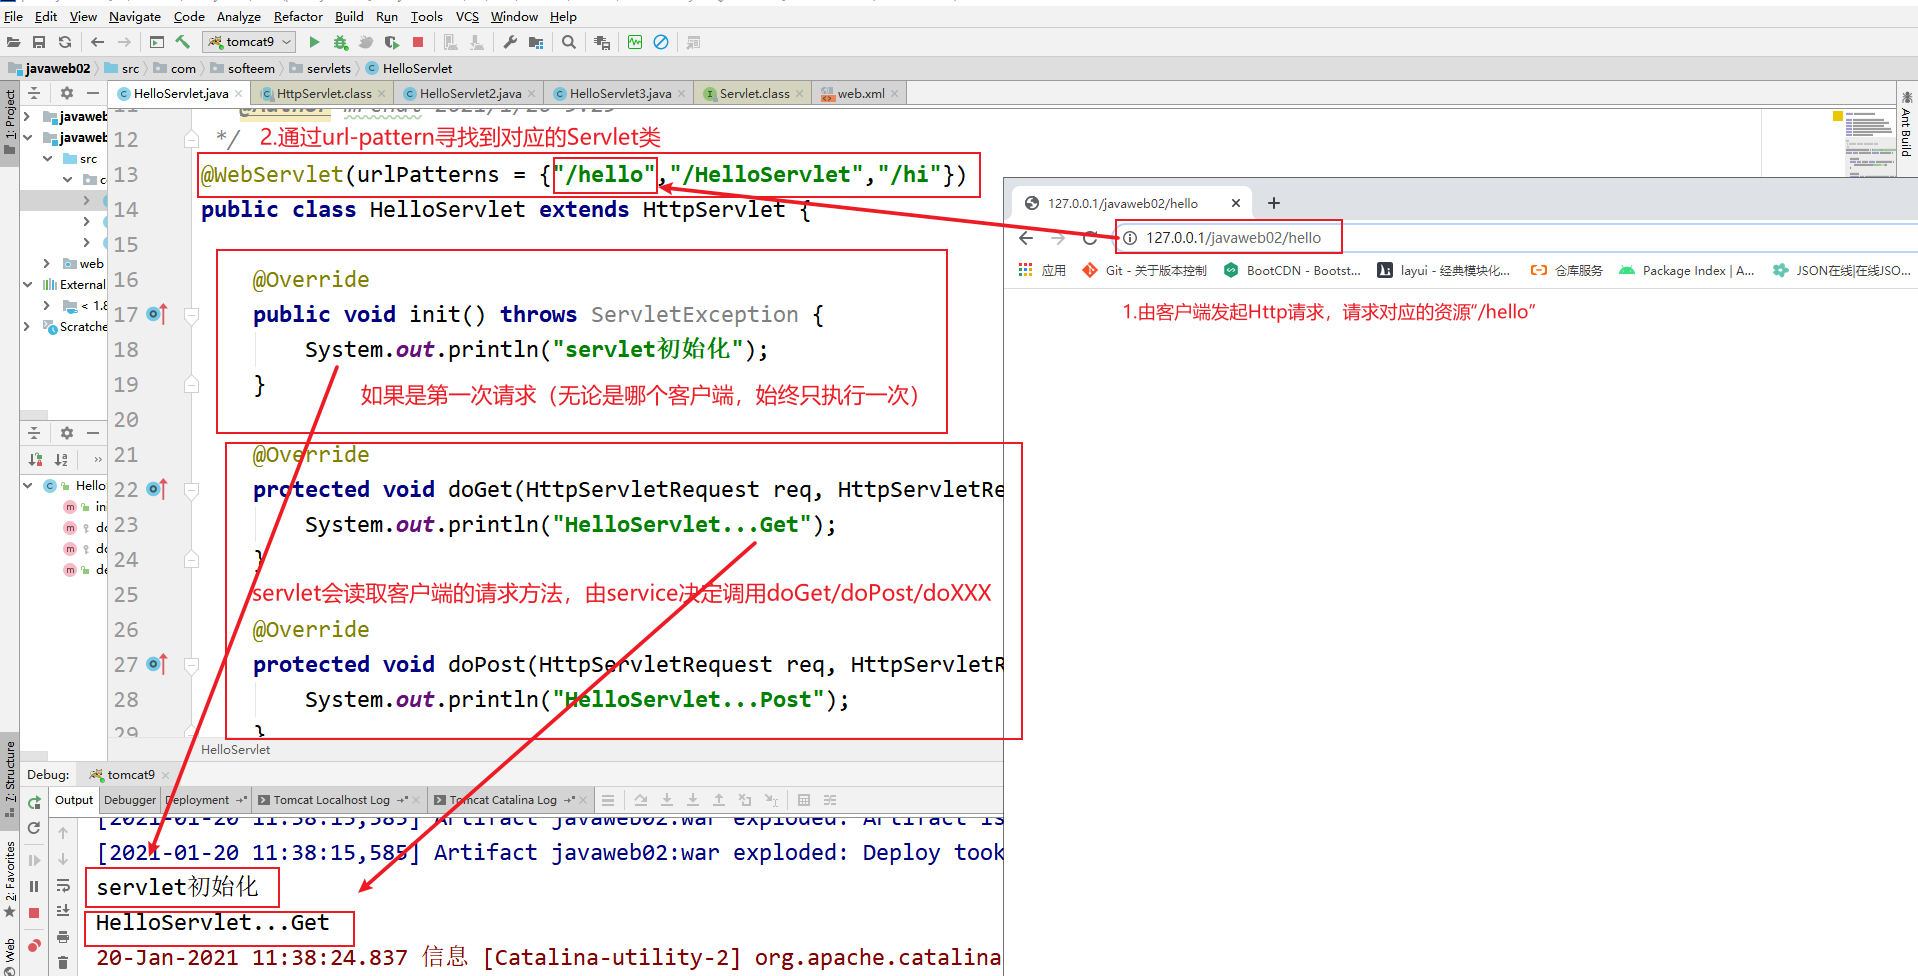
Task: Click the Save All toolbar icon
Action: [39, 42]
